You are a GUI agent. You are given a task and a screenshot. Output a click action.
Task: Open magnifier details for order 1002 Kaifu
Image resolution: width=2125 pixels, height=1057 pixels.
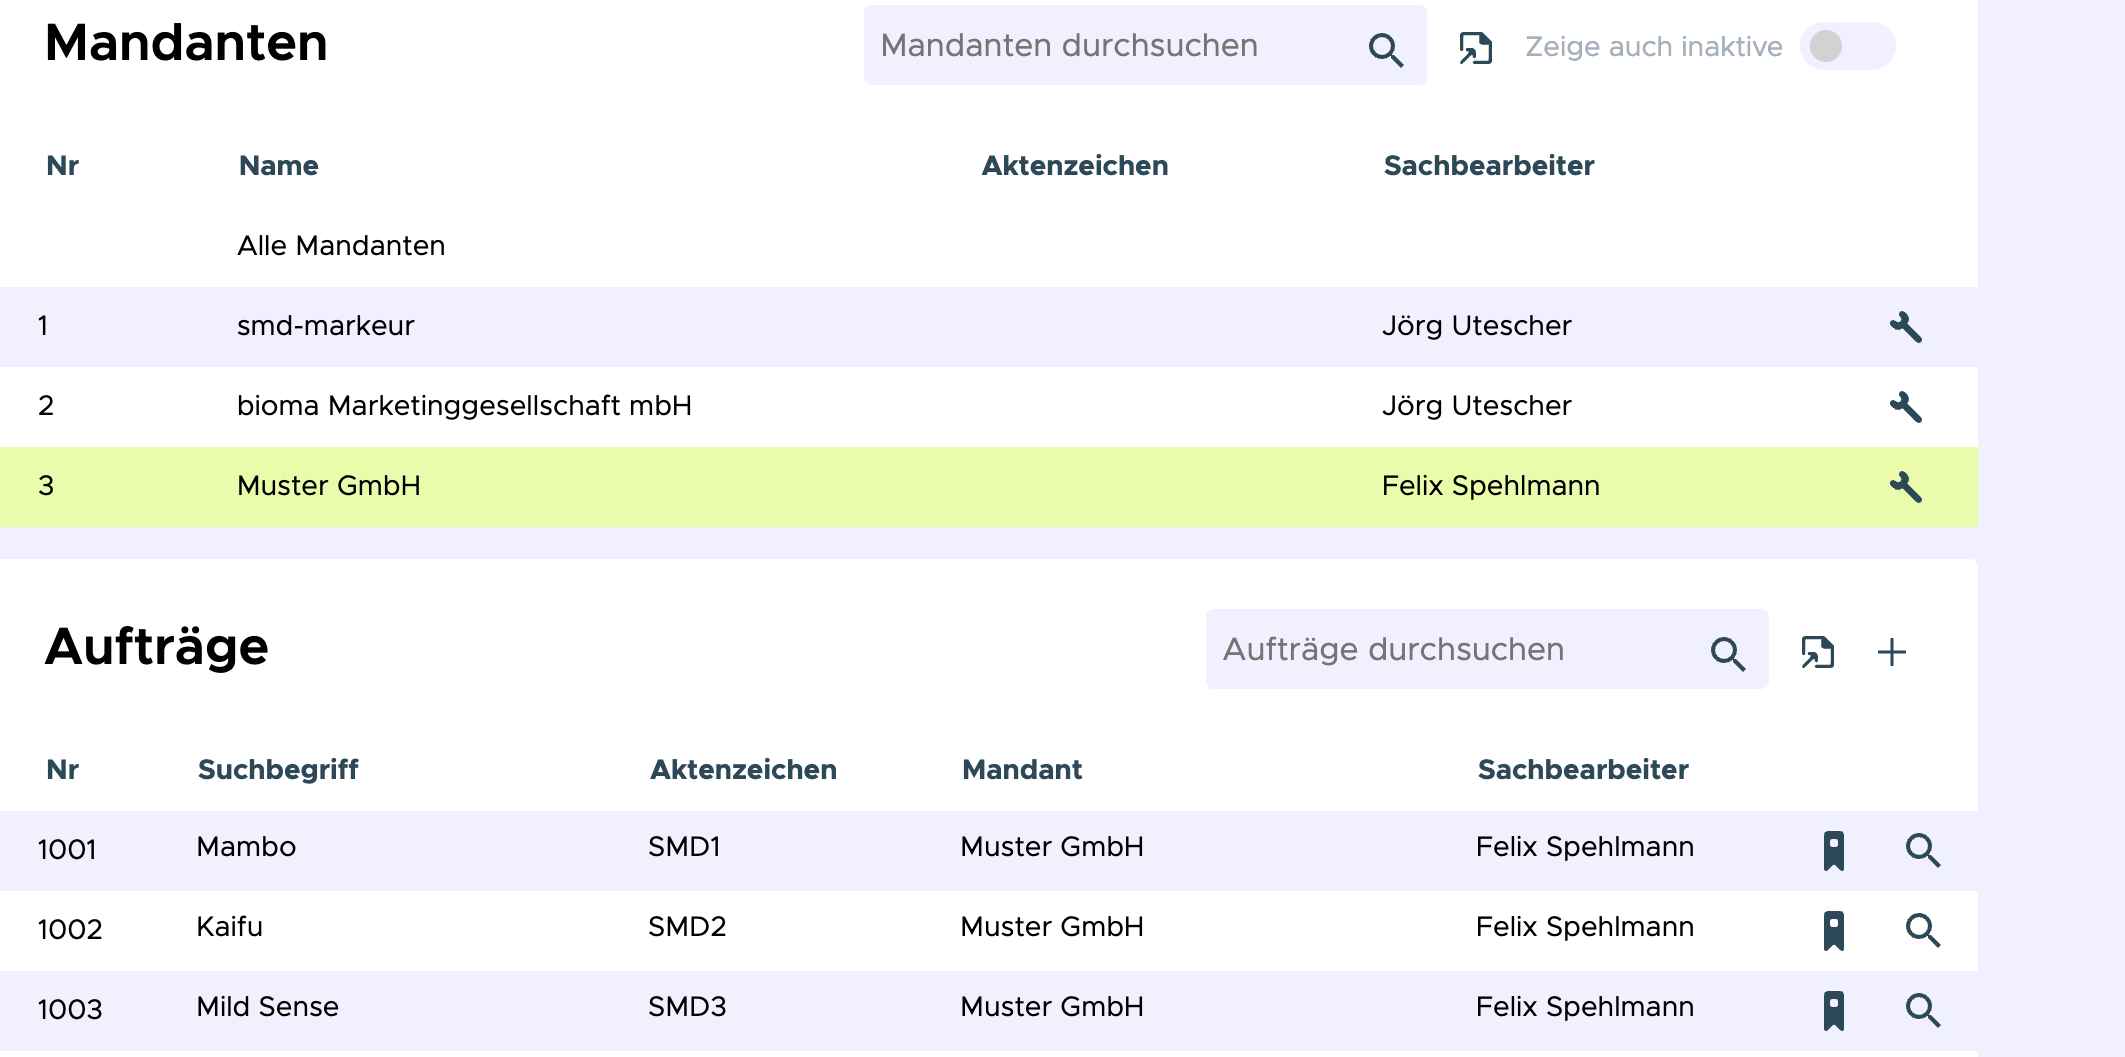pyautogui.click(x=1922, y=930)
